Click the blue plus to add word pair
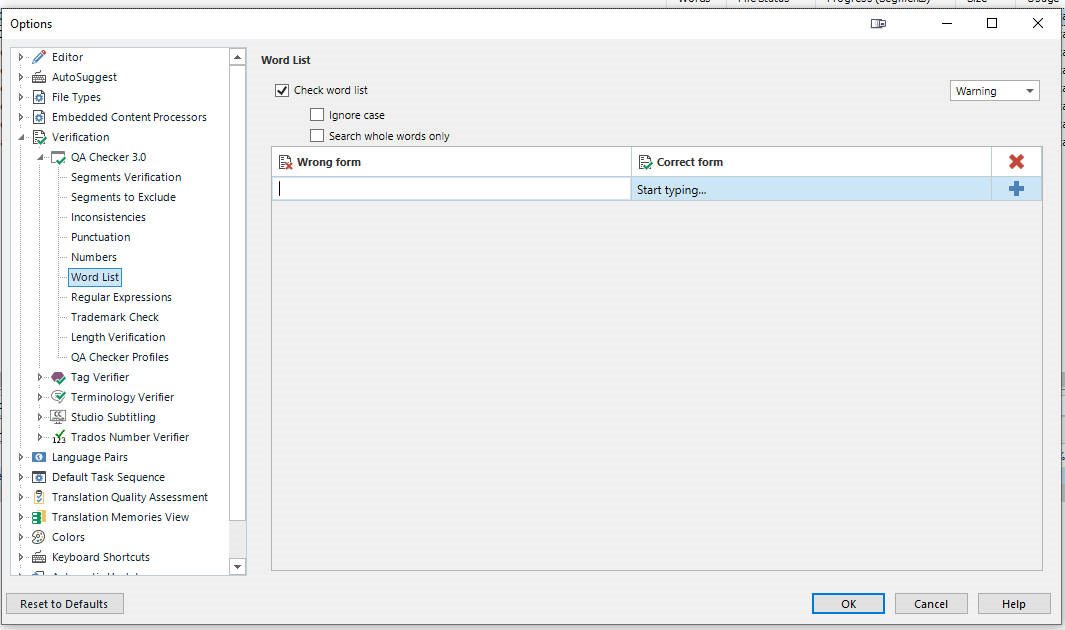The image size is (1065, 630). pos(1017,188)
